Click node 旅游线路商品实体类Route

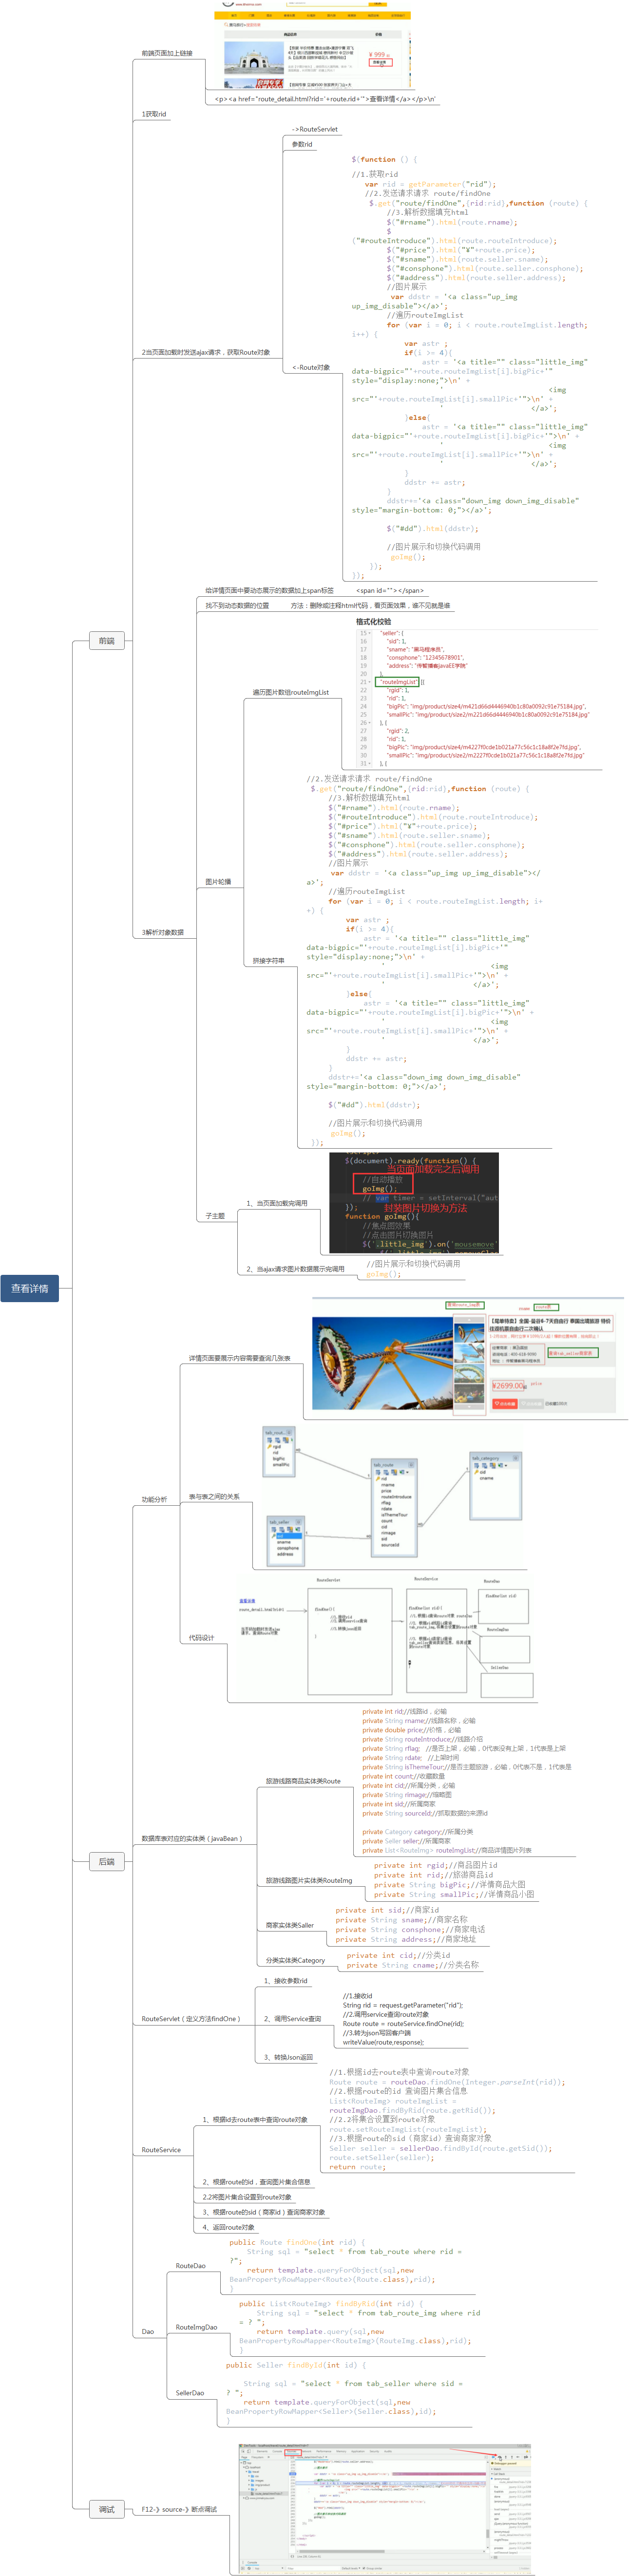click(303, 1780)
